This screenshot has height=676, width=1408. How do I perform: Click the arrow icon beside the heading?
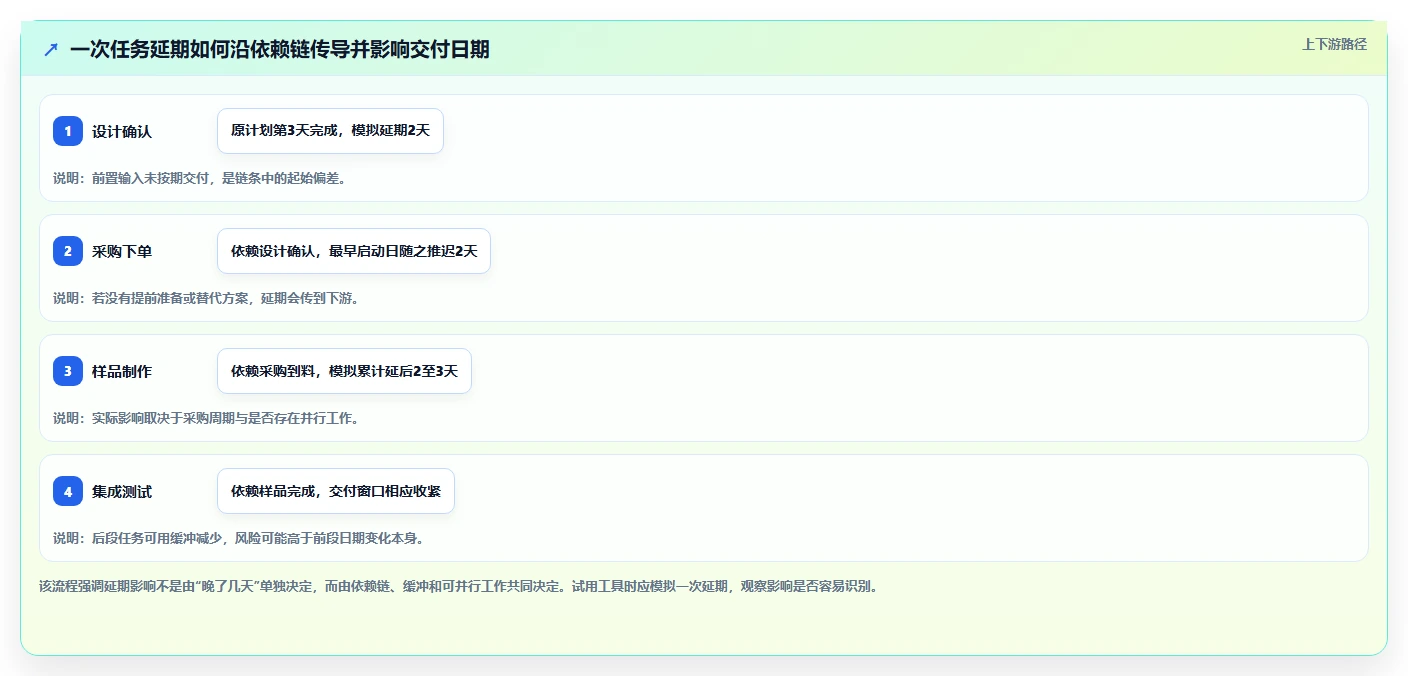click(51, 49)
